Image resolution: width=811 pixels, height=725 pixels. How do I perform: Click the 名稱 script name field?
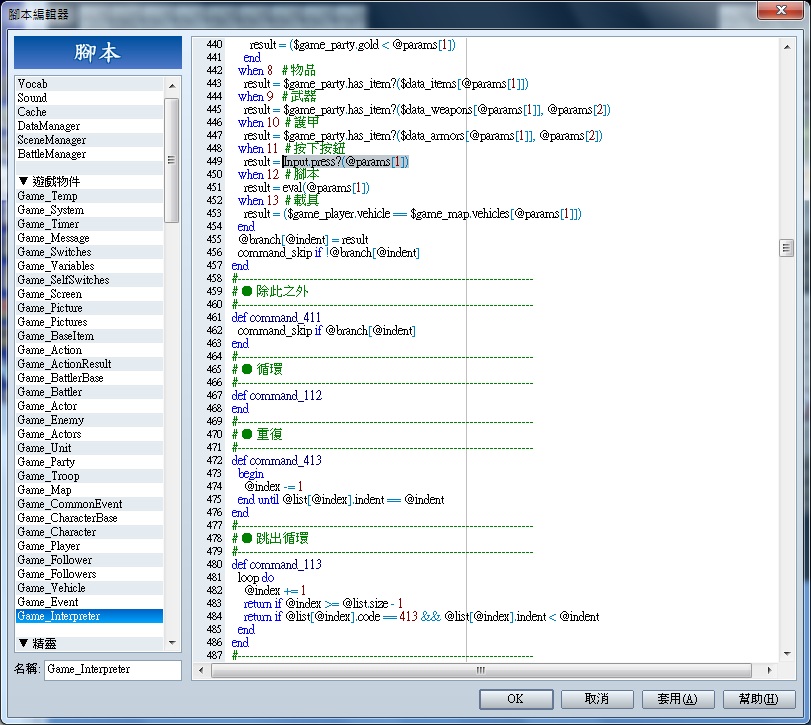pos(113,670)
